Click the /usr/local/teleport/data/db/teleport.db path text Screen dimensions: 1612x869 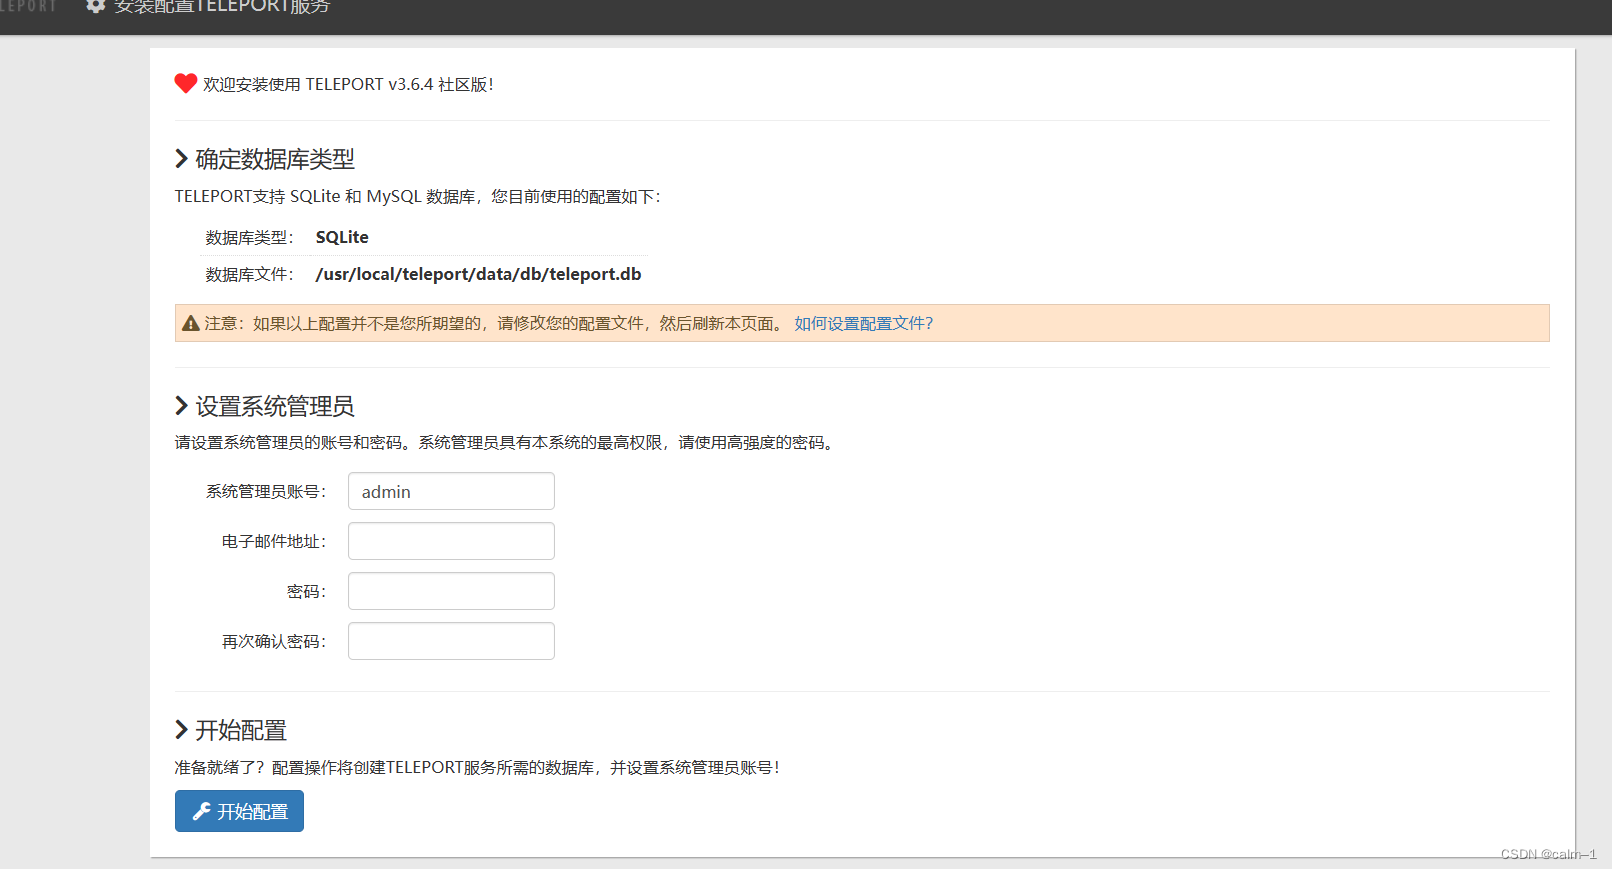click(x=478, y=274)
